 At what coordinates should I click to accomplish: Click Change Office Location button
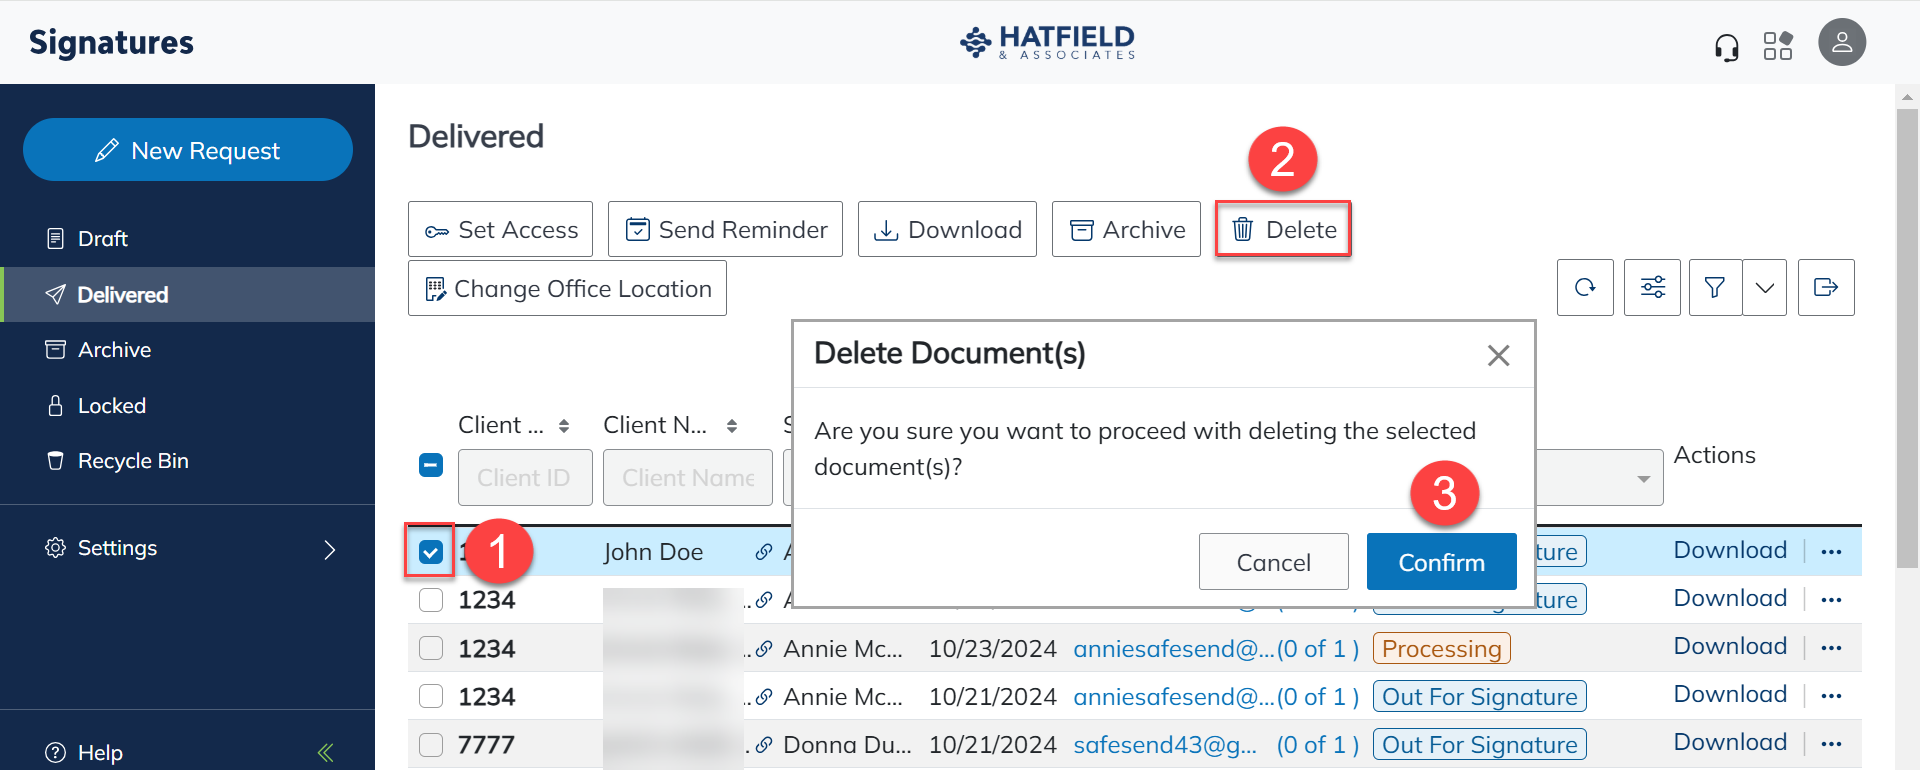[x=567, y=288]
